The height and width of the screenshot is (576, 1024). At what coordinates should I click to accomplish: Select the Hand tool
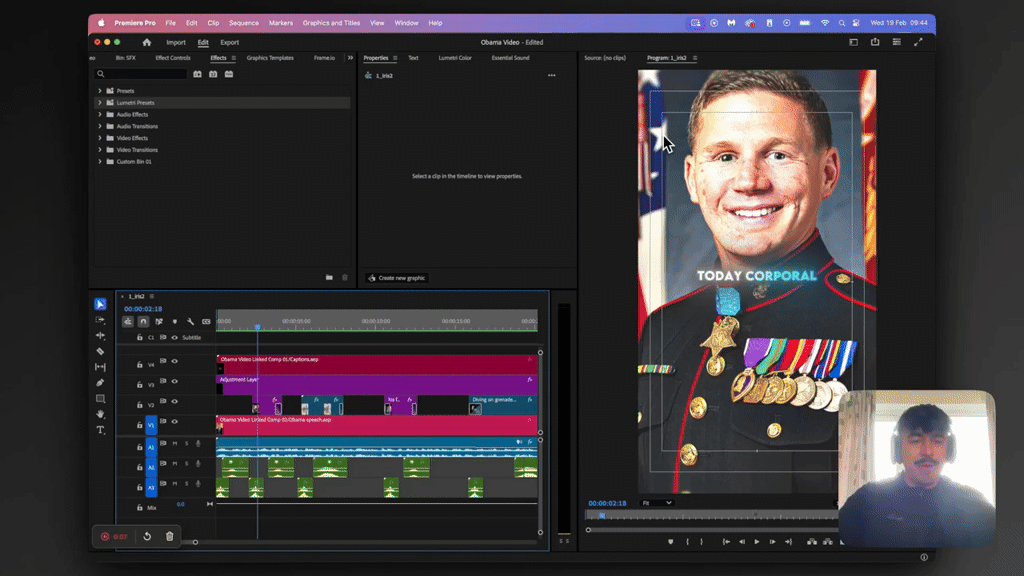100,414
